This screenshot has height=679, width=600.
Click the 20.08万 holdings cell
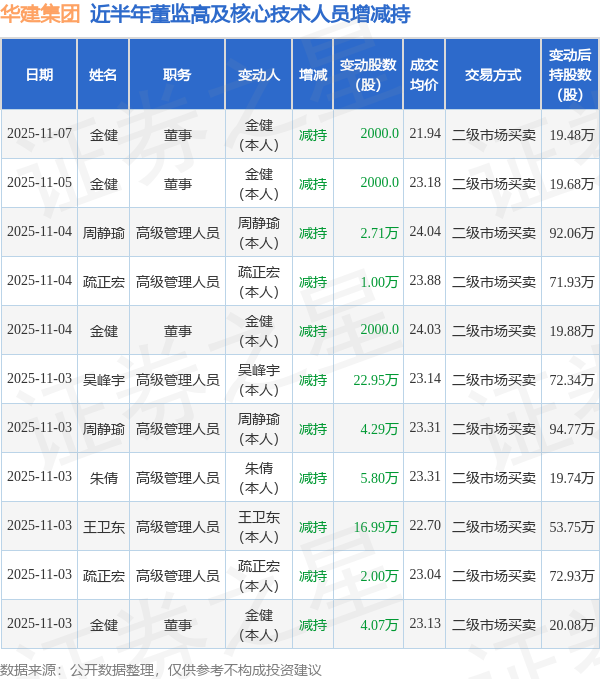(x=571, y=625)
